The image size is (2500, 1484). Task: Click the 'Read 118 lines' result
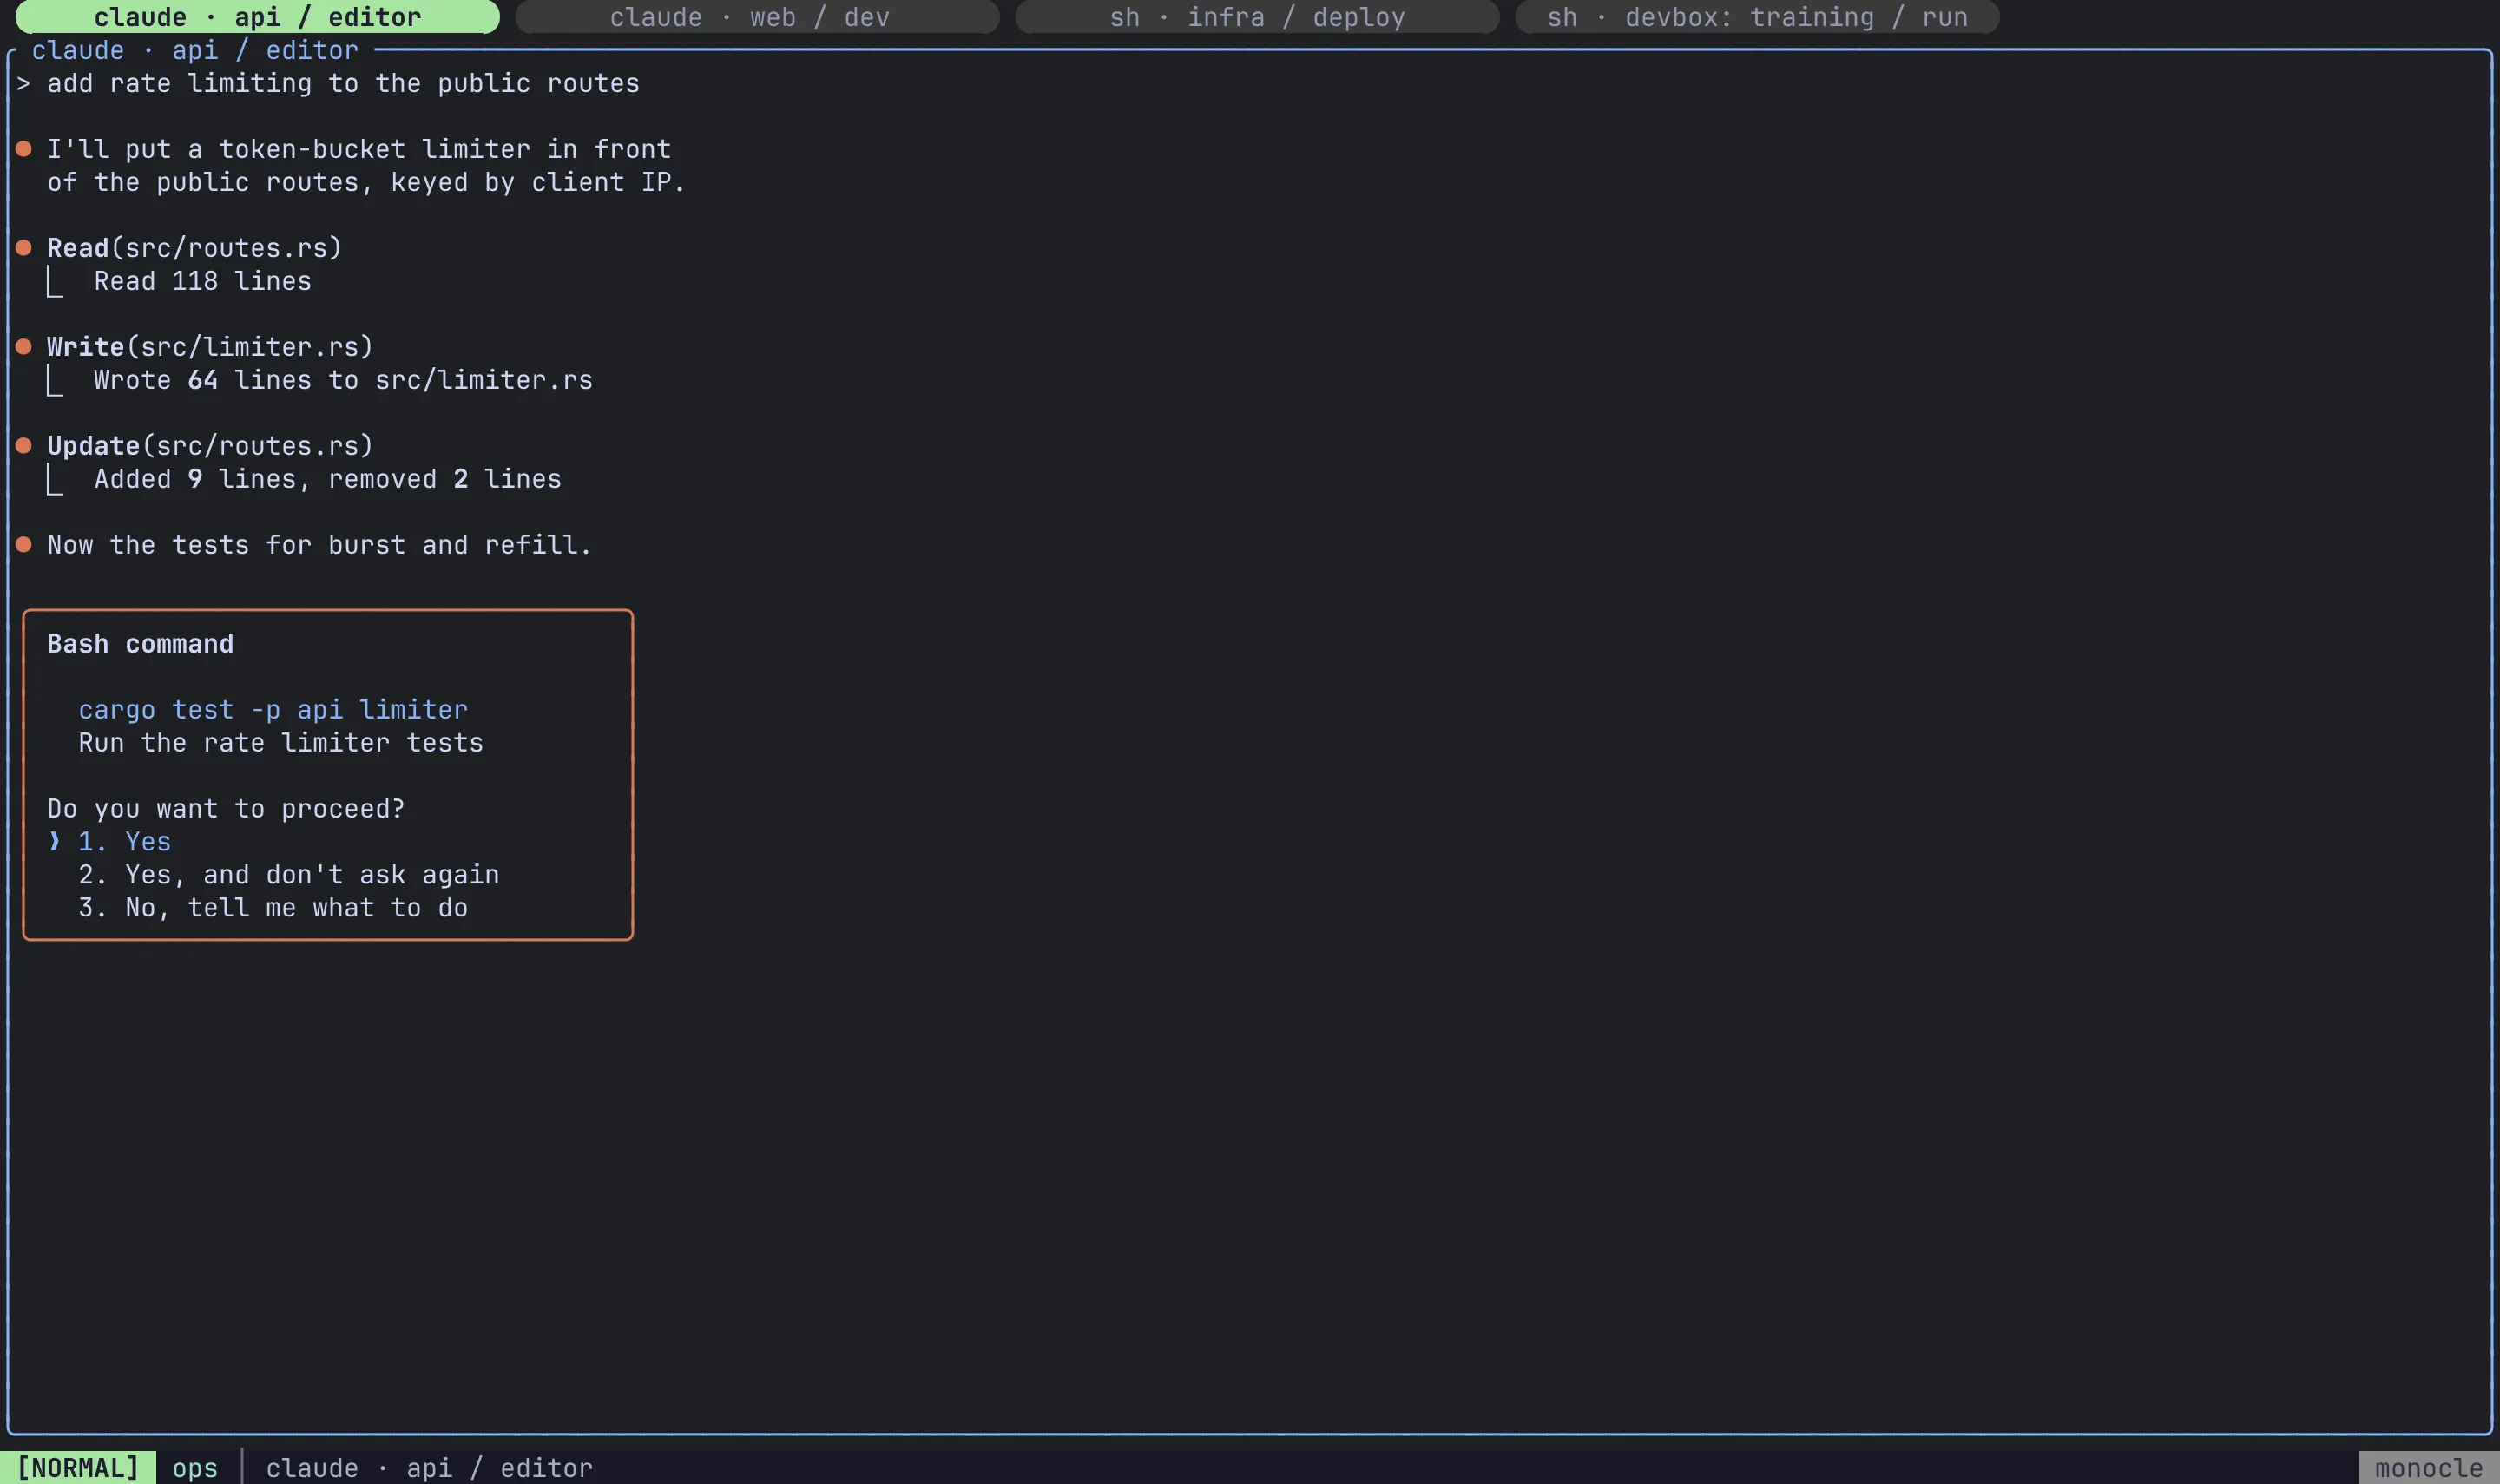[x=203, y=281]
